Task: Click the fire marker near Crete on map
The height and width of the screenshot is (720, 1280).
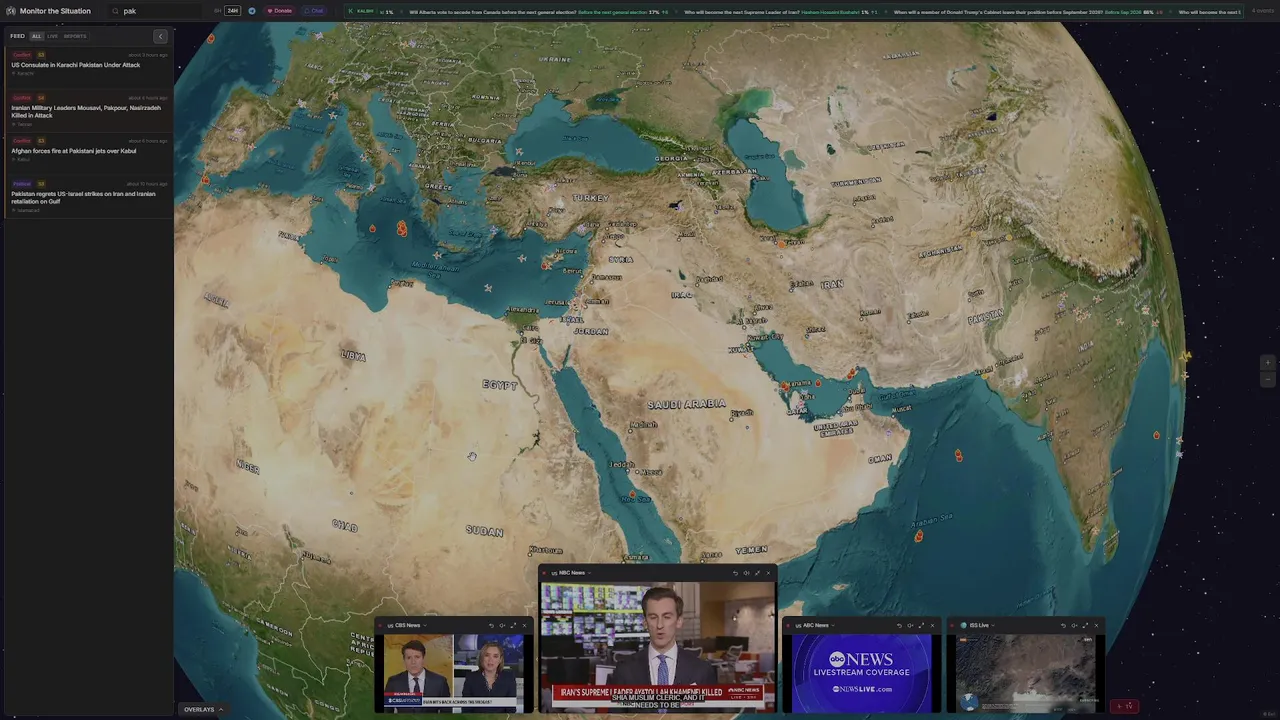Action: coord(401,229)
